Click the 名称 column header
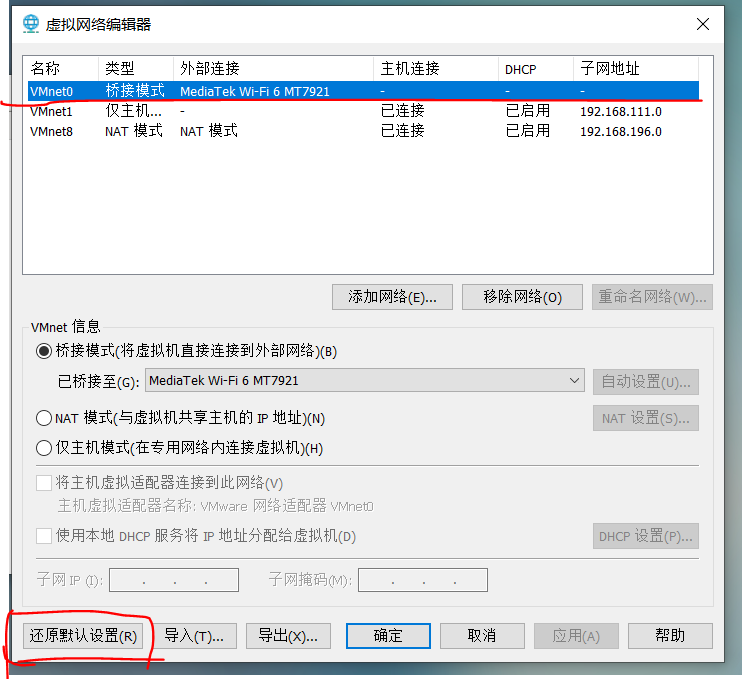 [62, 69]
